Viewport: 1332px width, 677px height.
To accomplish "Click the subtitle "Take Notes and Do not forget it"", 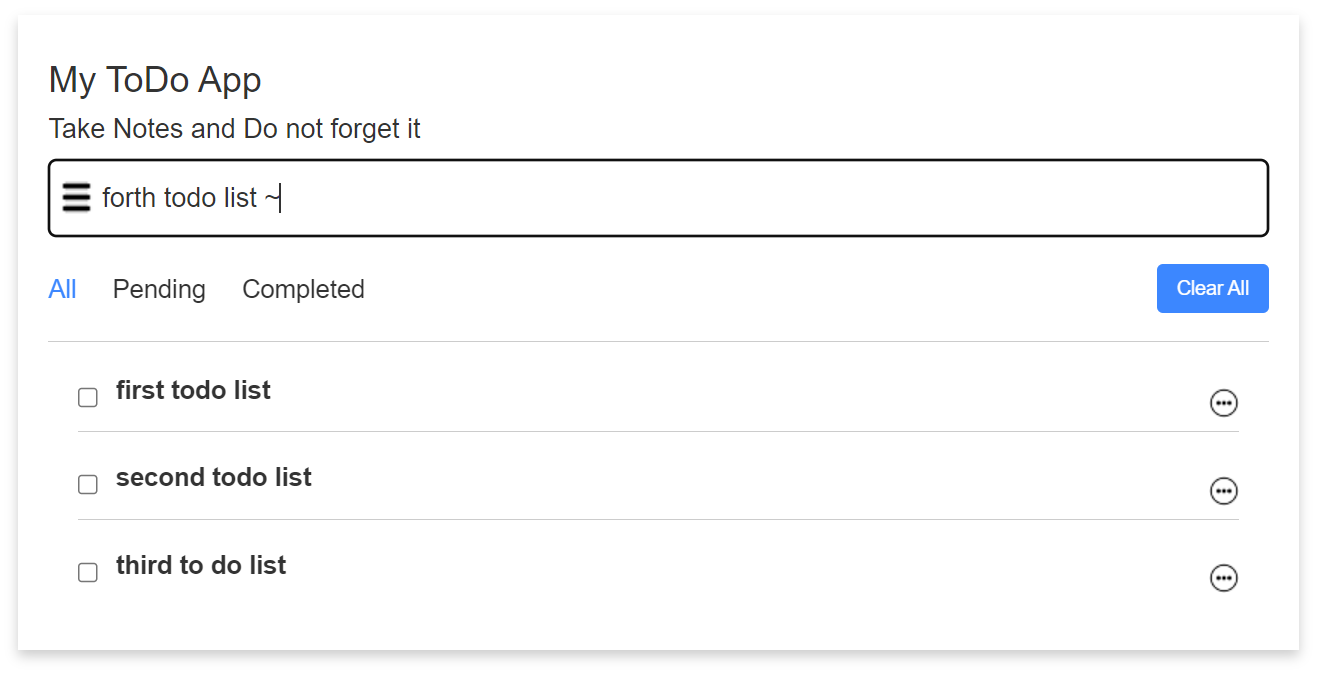I will [x=235, y=128].
